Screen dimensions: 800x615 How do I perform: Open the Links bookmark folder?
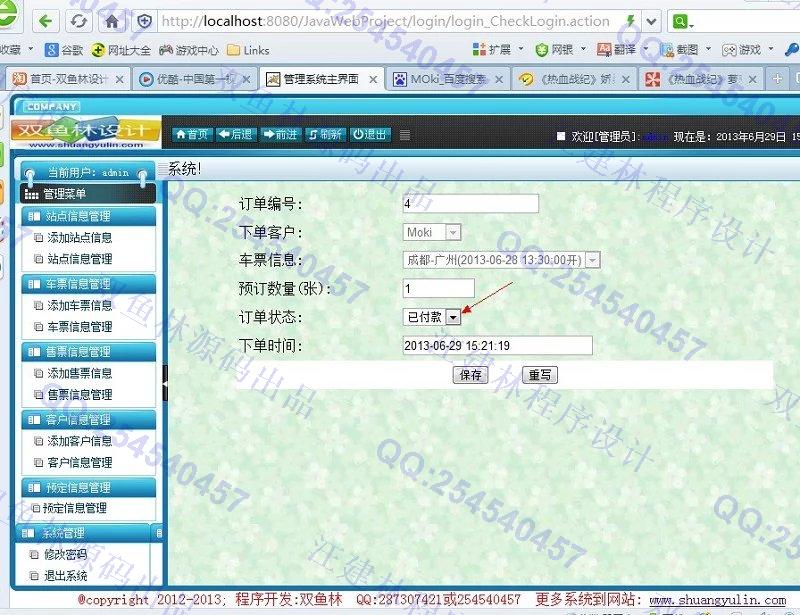248,50
